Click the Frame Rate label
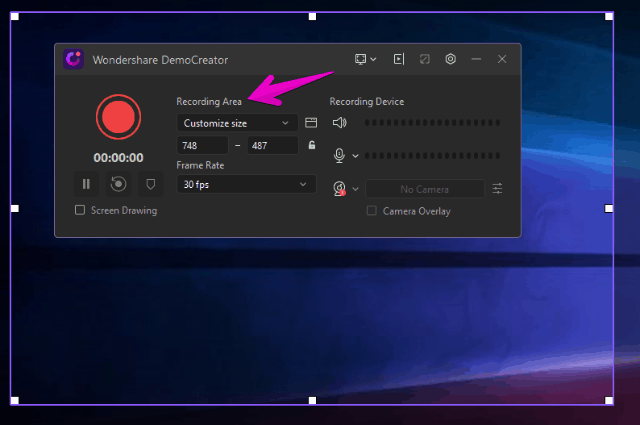Screen dimensions: 640x425 [200, 165]
